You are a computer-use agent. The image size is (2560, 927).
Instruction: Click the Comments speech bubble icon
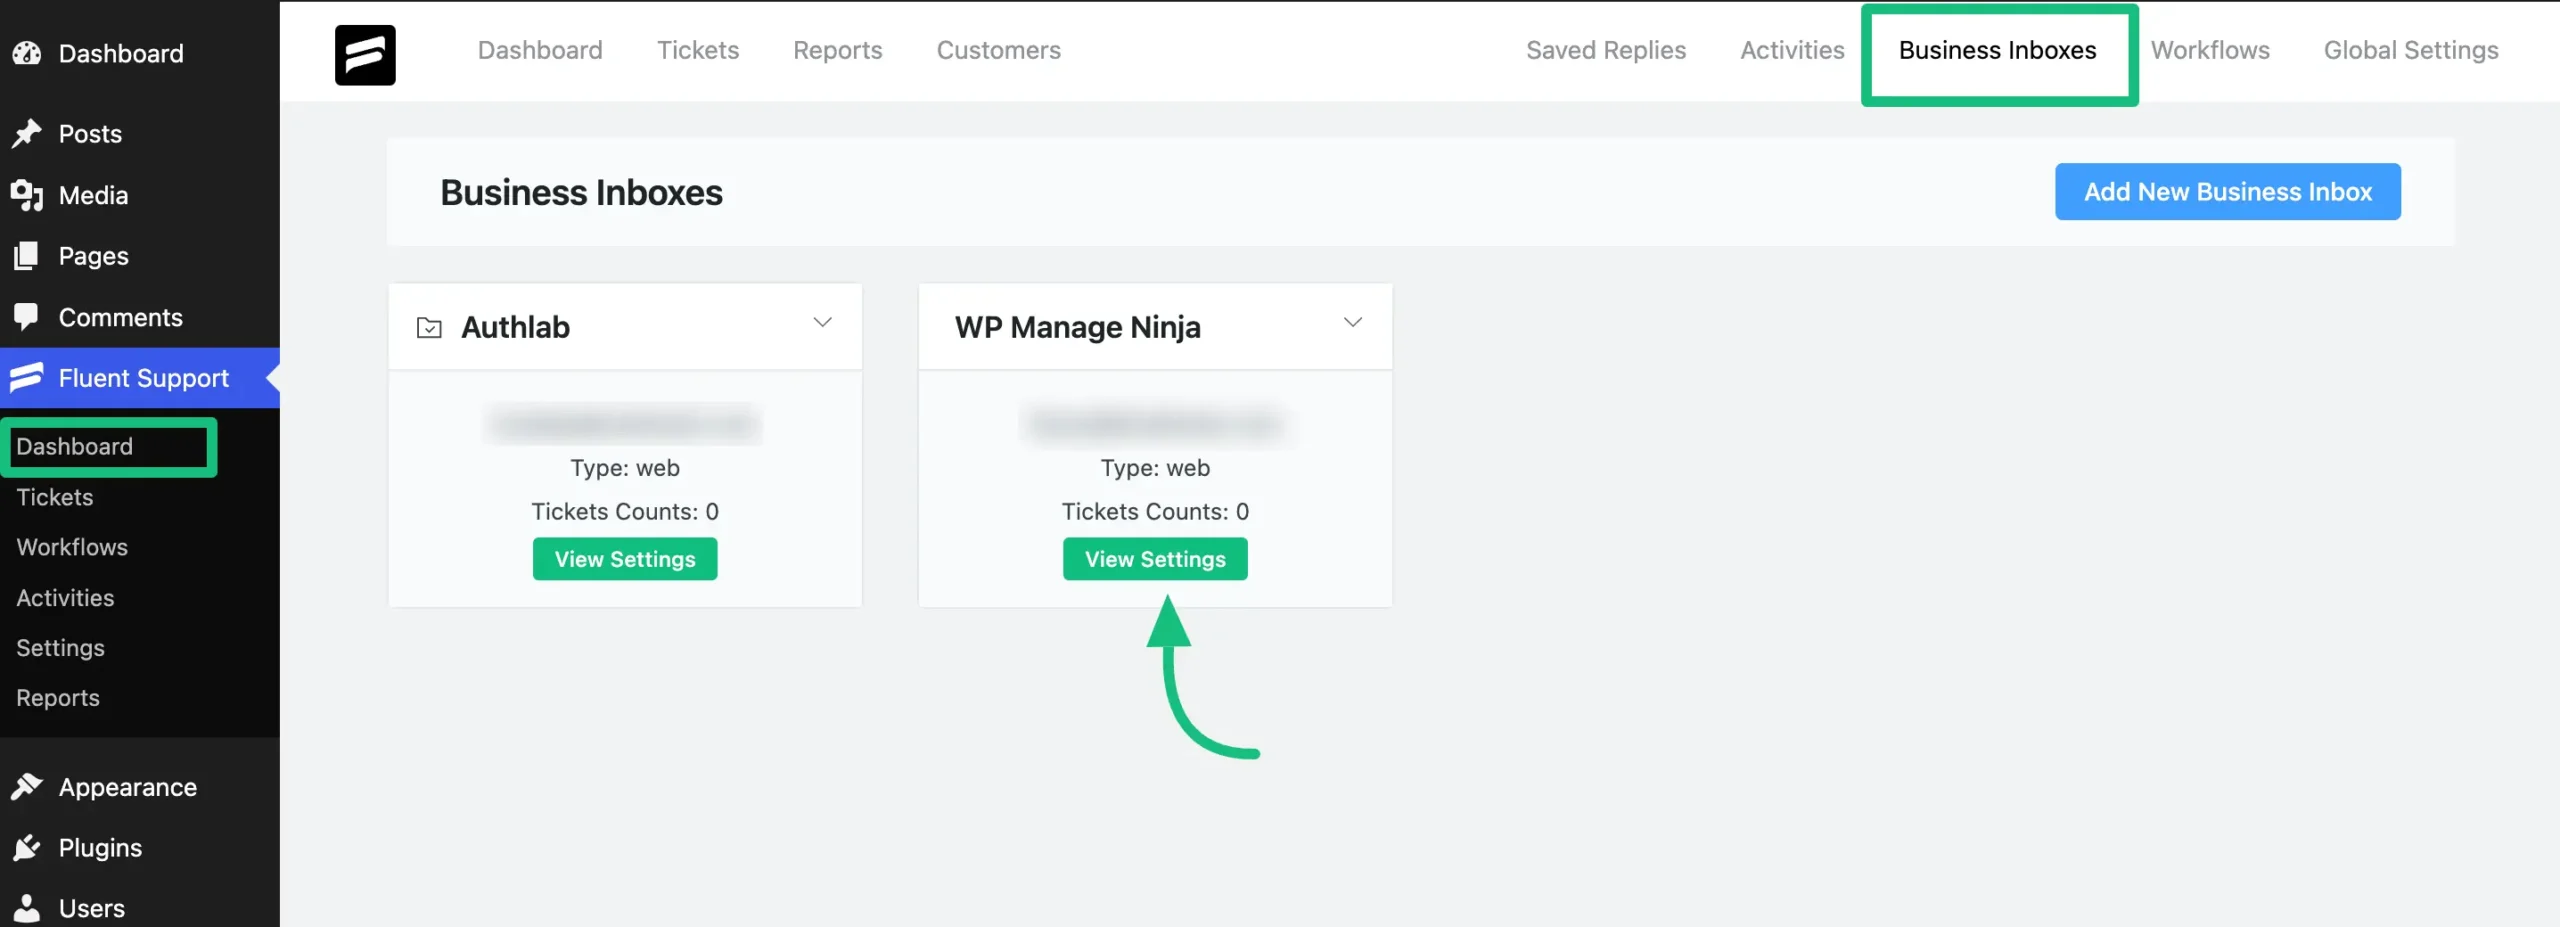(27, 317)
